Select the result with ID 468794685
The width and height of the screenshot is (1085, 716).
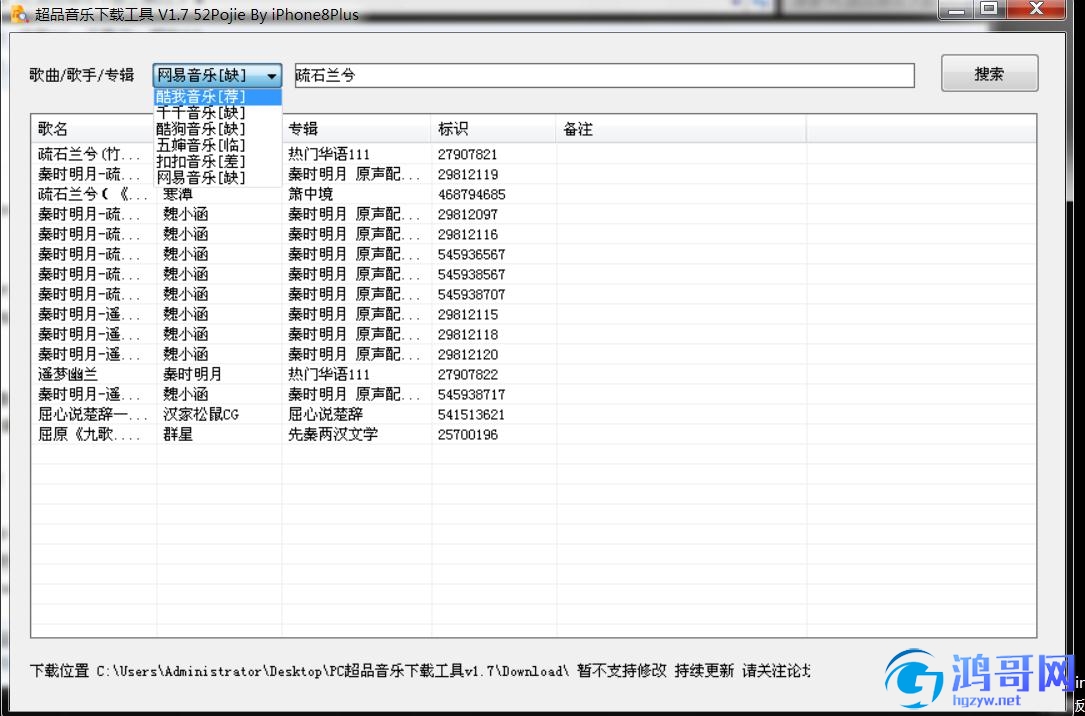point(534,194)
